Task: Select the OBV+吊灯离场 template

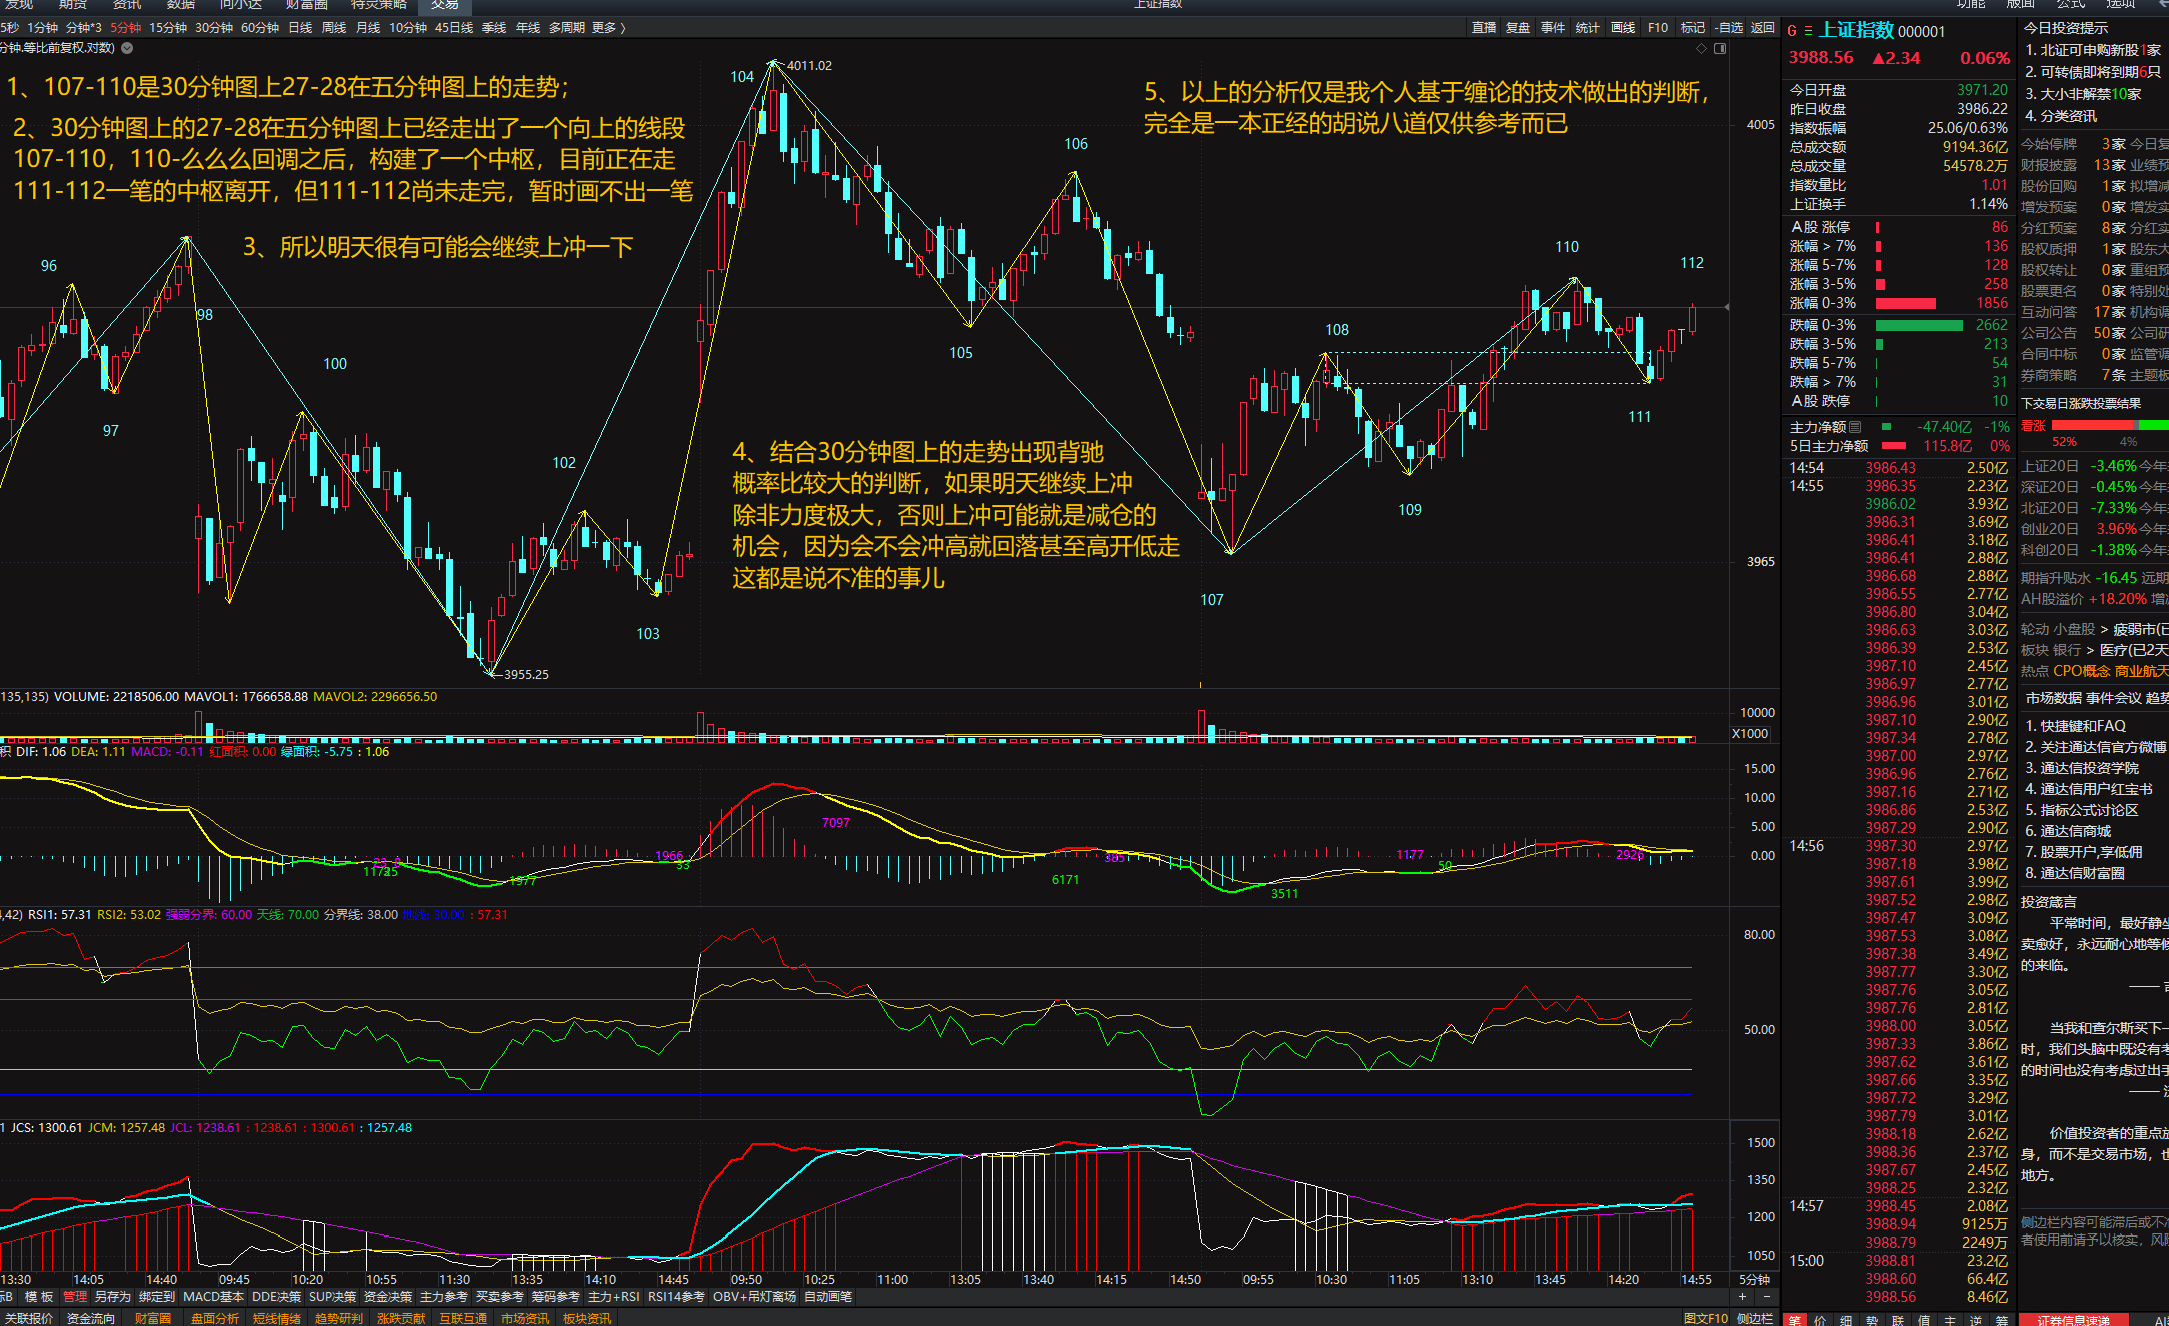Action: pyautogui.click(x=754, y=1297)
